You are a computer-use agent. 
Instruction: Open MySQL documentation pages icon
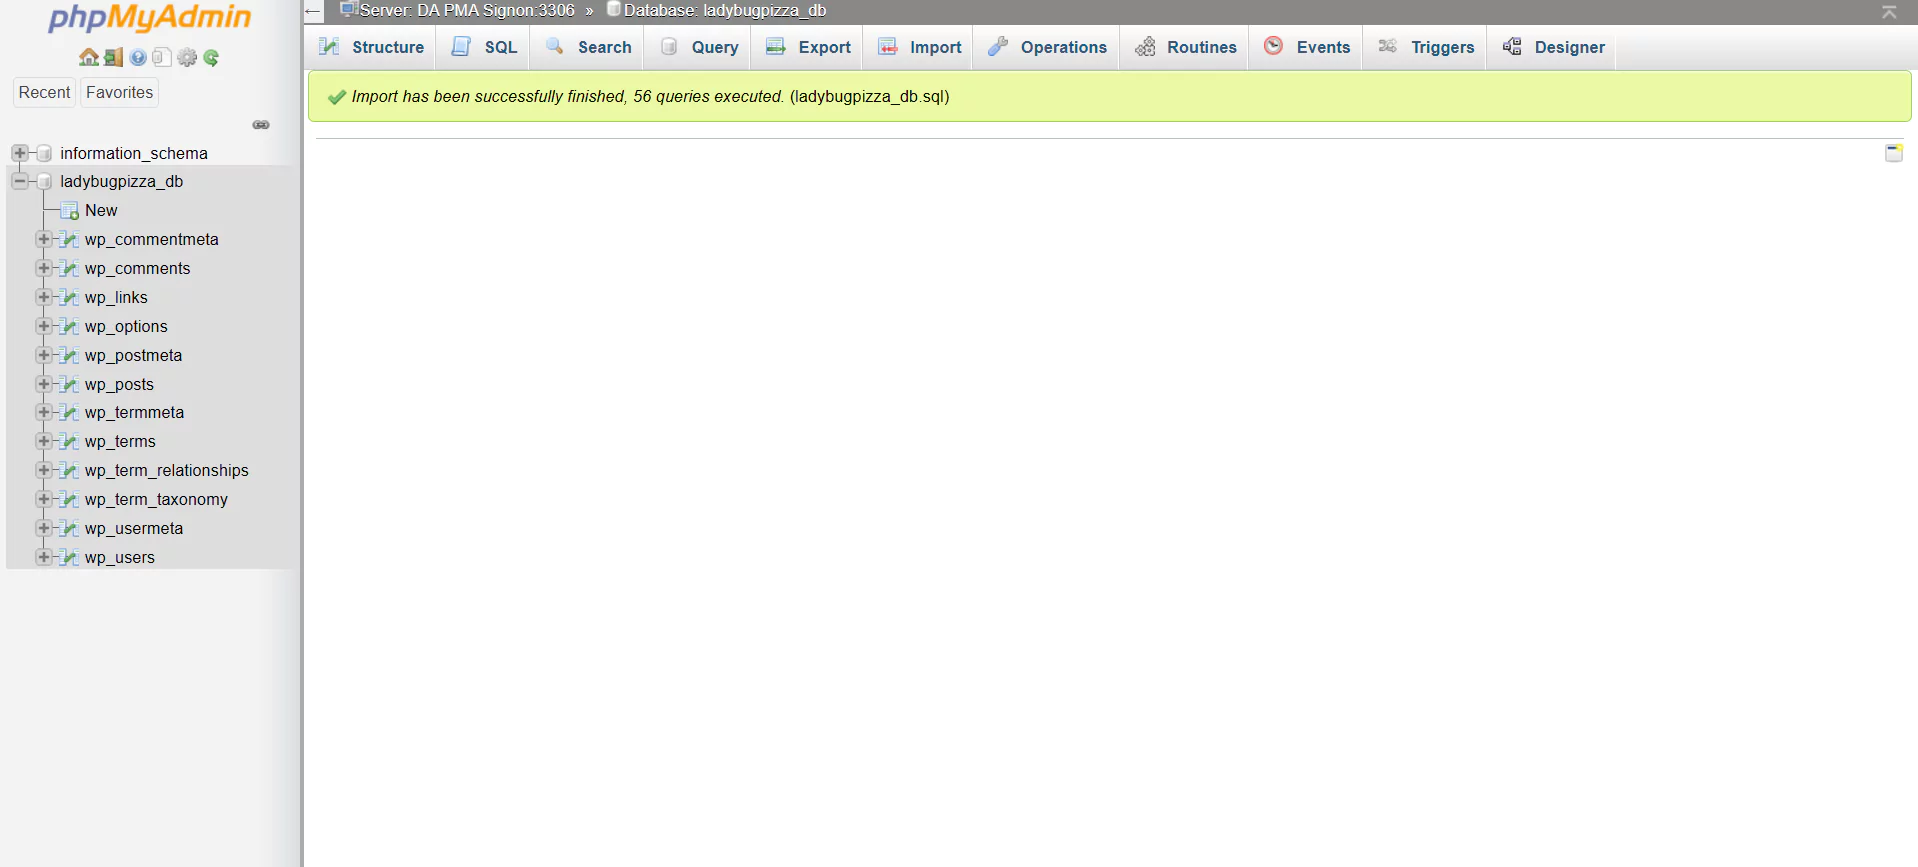pos(162,58)
